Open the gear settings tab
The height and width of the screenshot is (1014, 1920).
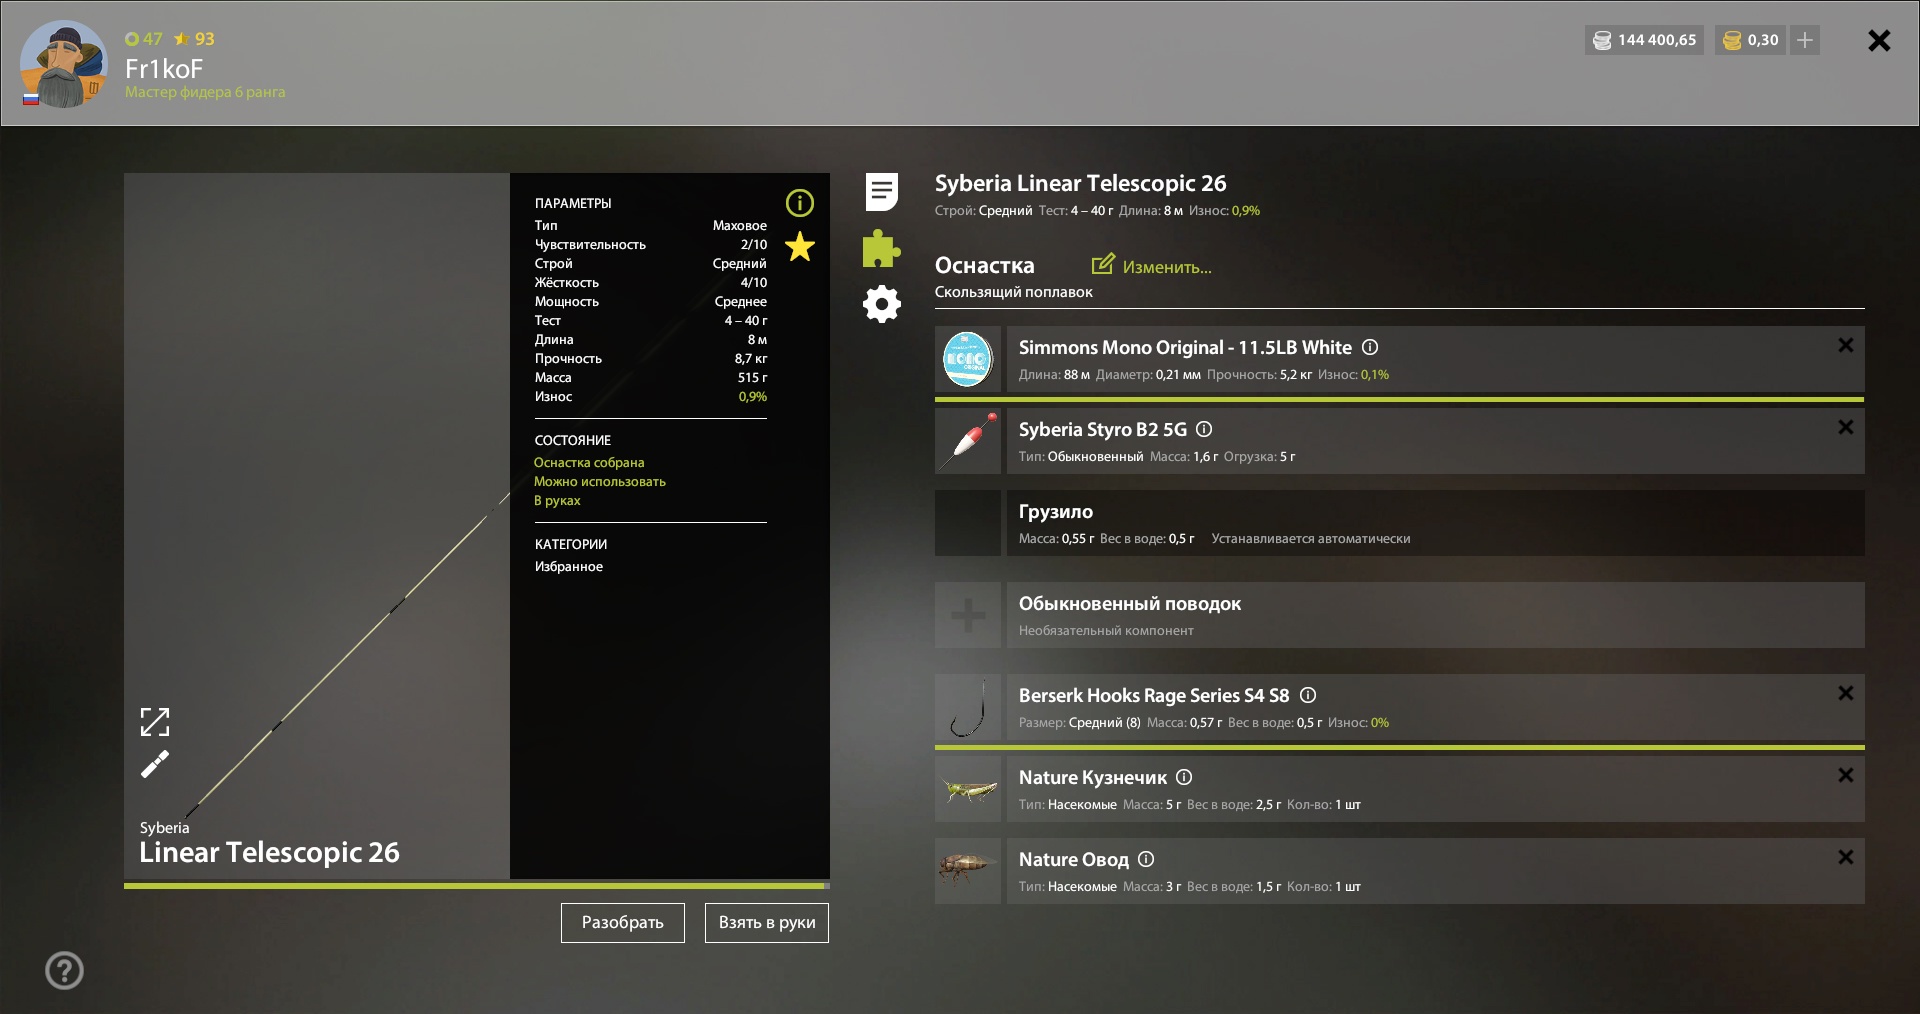[x=882, y=304]
